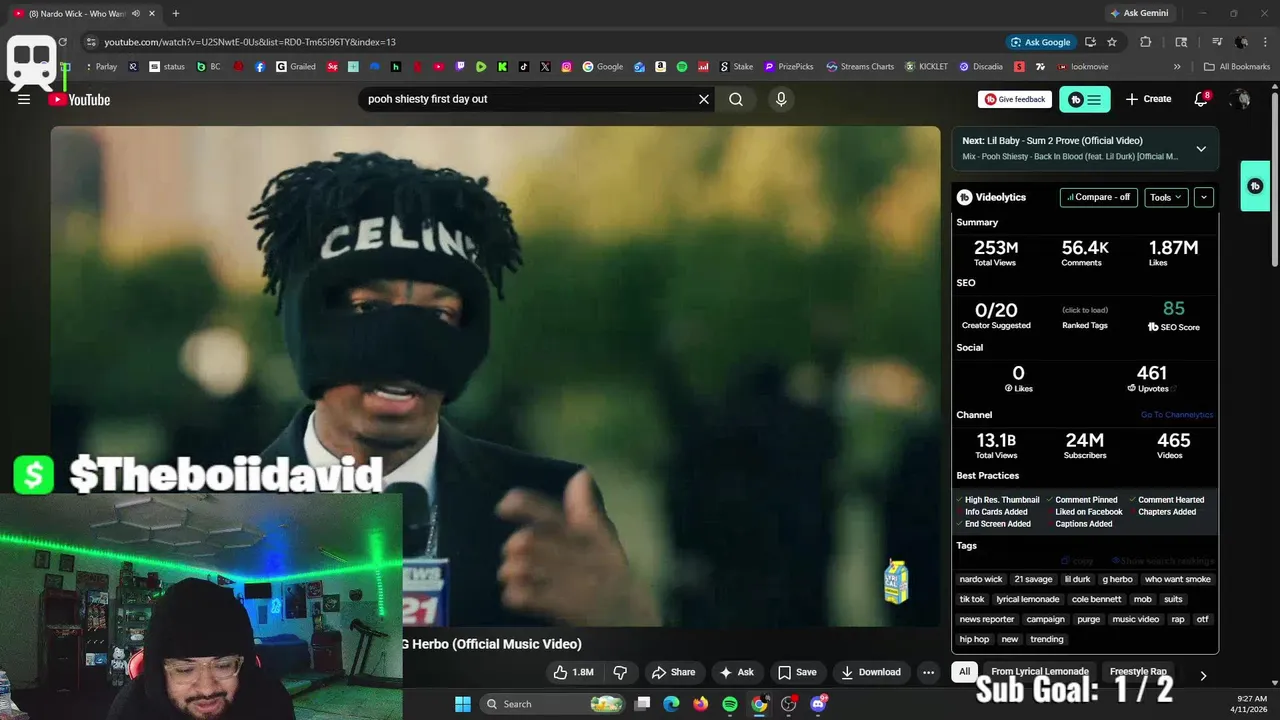Open Windows Start menu
Image resolution: width=1280 pixels, height=720 pixels.
[463, 704]
